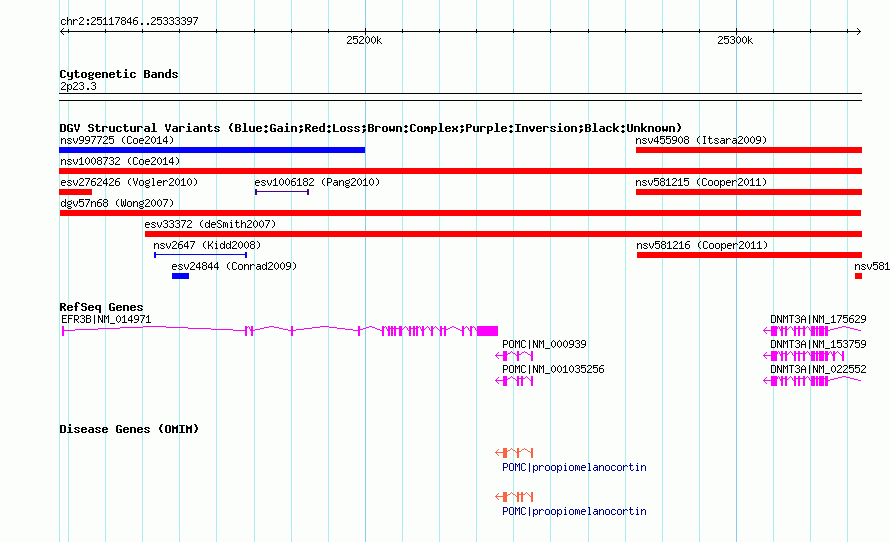This screenshot has height=542, width=890.
Task: Select the purple esv1006182 inversion glyph
Action: [x=282, y=192]
